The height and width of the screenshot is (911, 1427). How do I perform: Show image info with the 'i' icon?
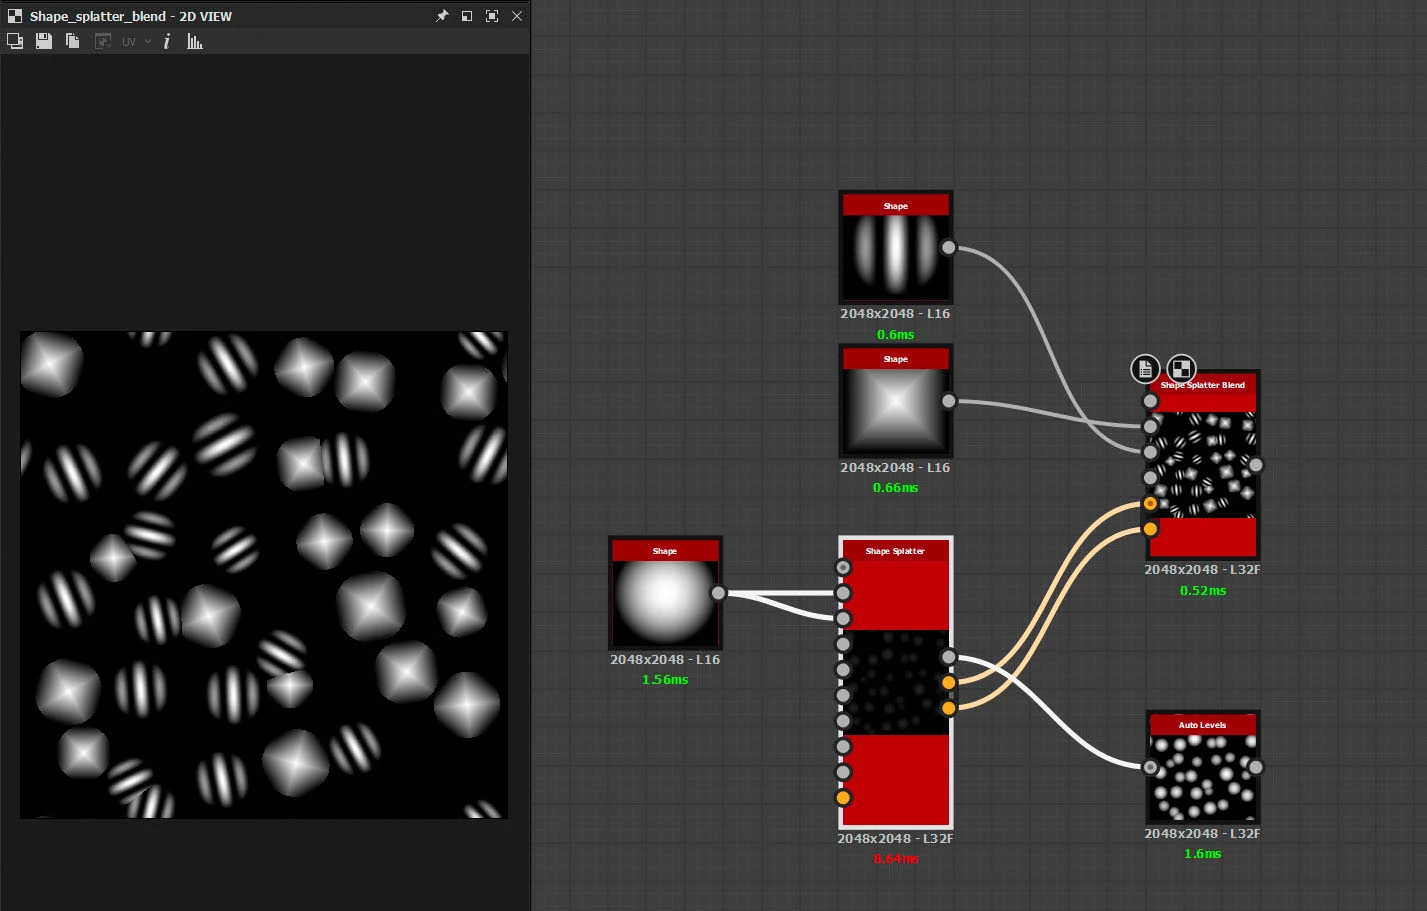[x=167, y=41]
